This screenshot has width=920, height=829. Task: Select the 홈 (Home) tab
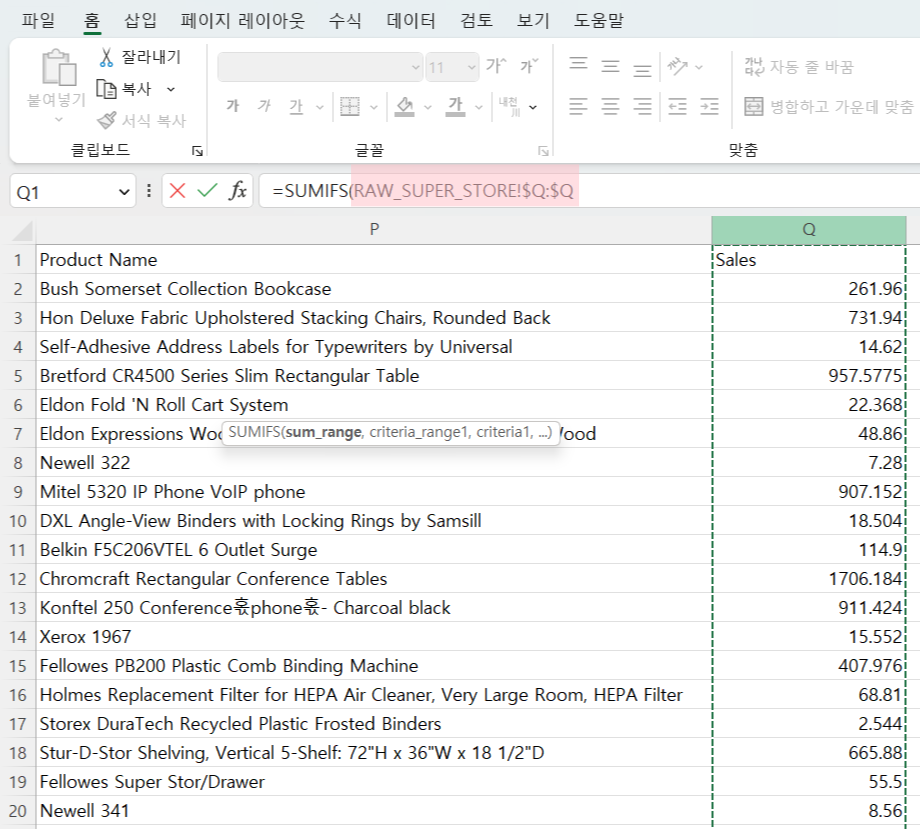(92, 21)
